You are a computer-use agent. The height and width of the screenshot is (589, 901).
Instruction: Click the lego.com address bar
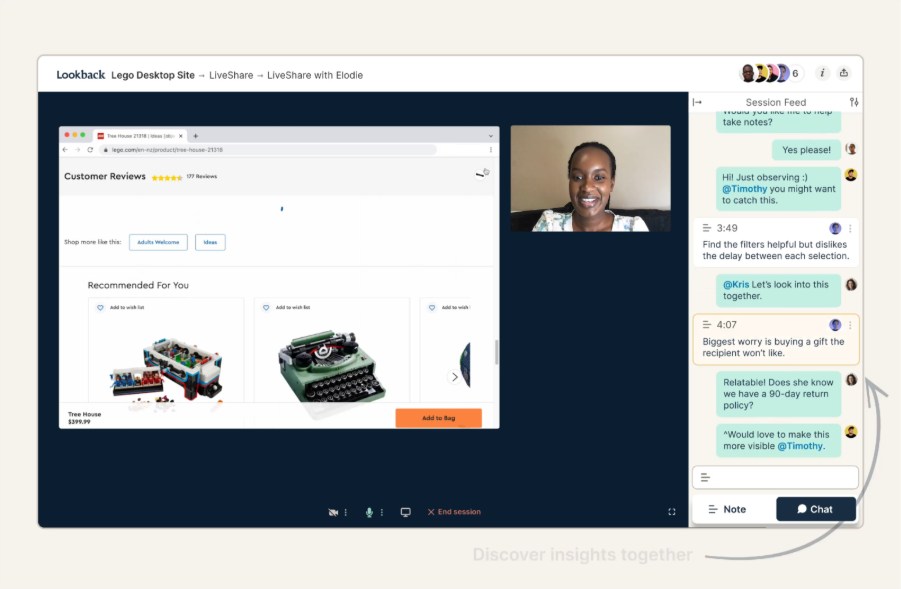(x=268, y=150)
